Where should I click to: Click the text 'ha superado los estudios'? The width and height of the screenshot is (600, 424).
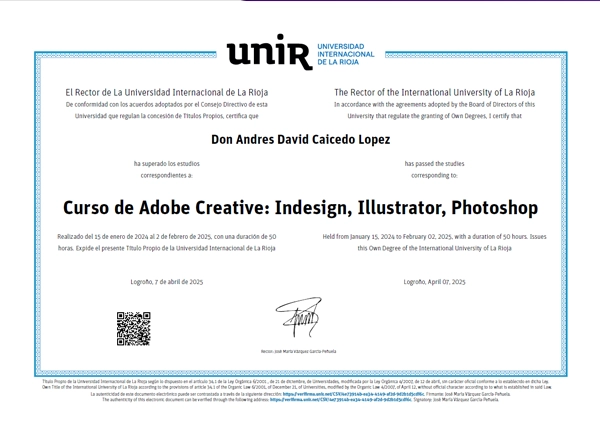point(166,164)
